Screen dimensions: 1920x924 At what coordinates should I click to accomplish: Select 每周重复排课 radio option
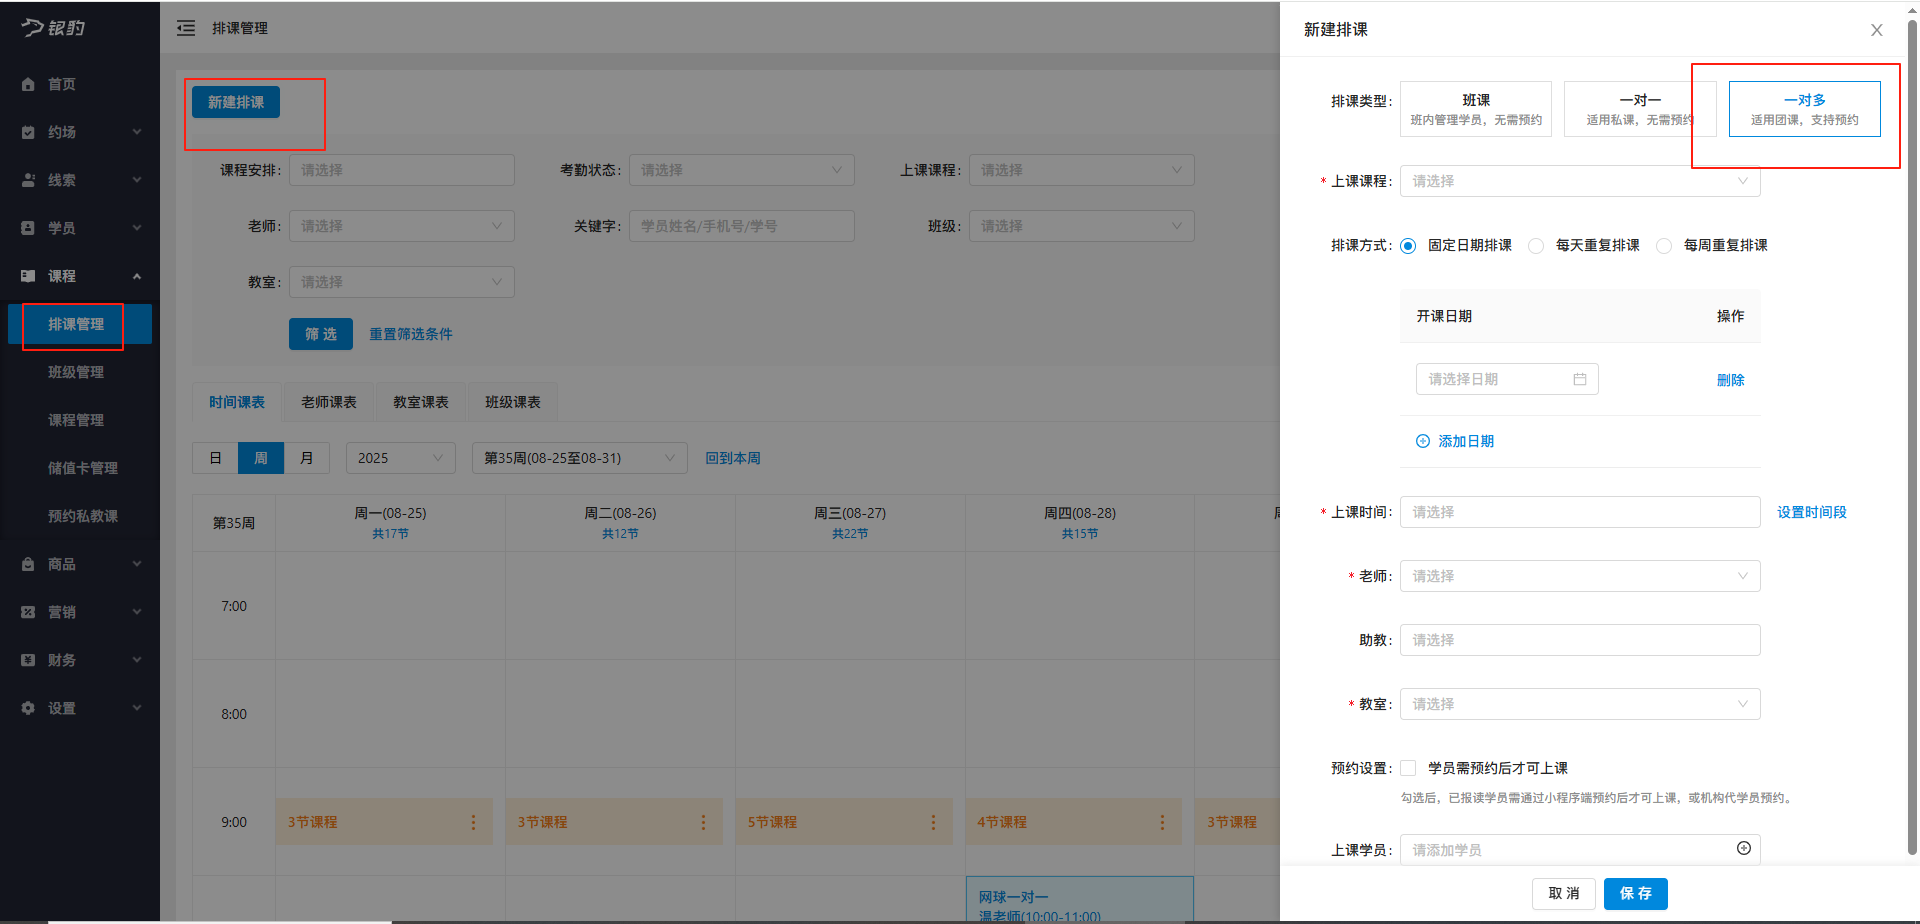tap(1663, 245)
